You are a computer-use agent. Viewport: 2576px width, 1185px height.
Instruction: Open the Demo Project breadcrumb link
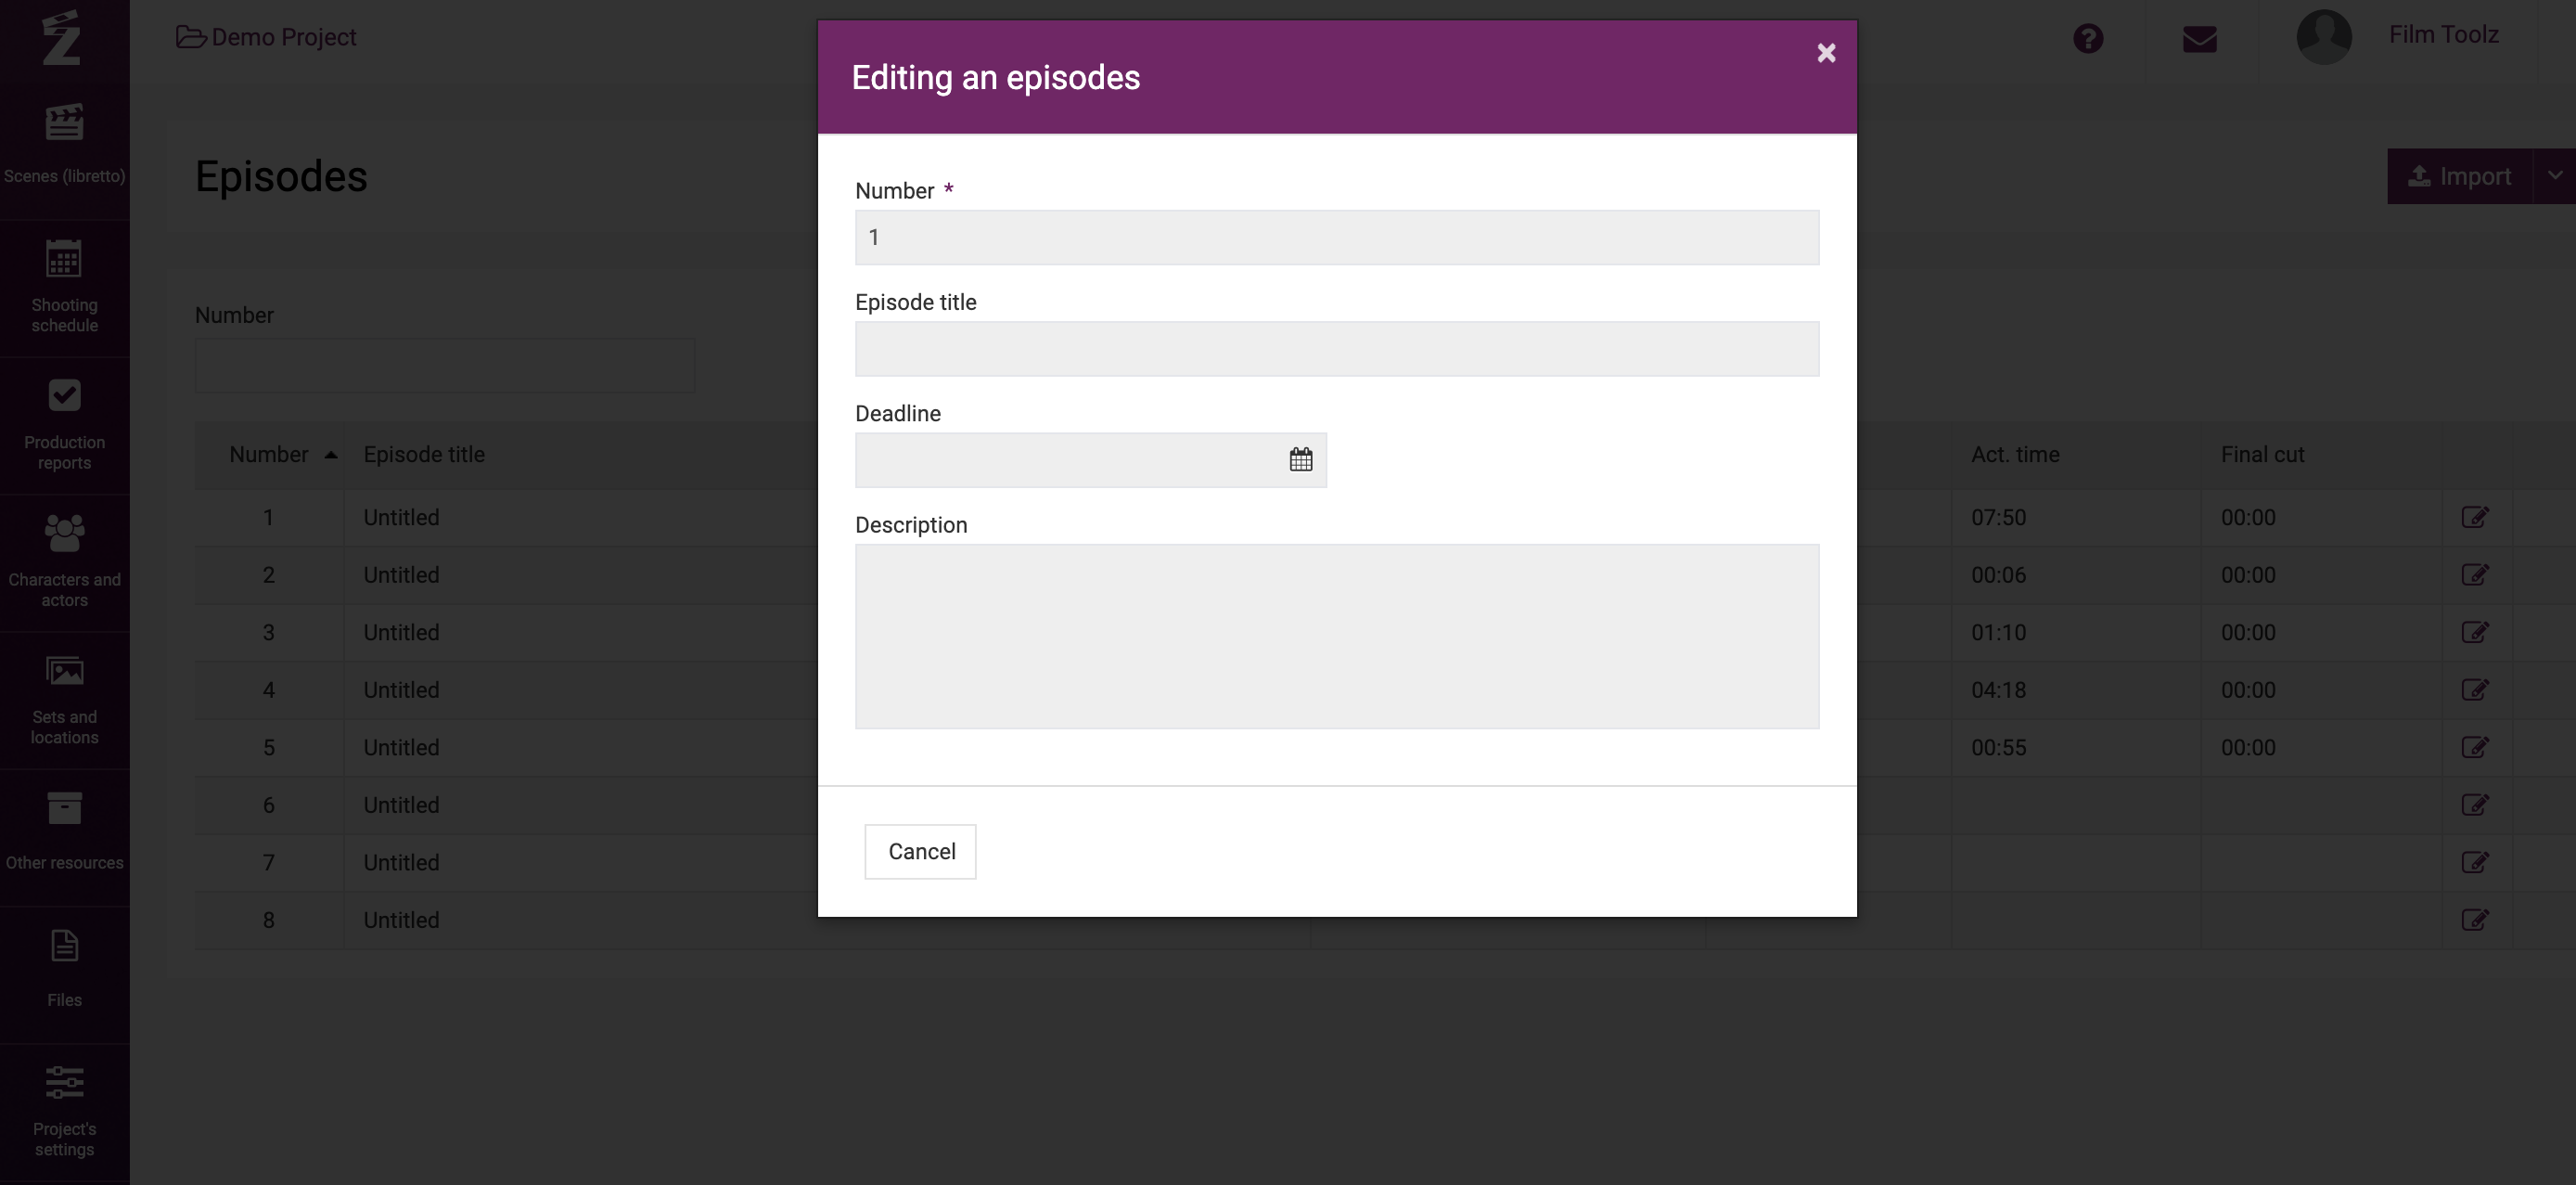[266, 37]
